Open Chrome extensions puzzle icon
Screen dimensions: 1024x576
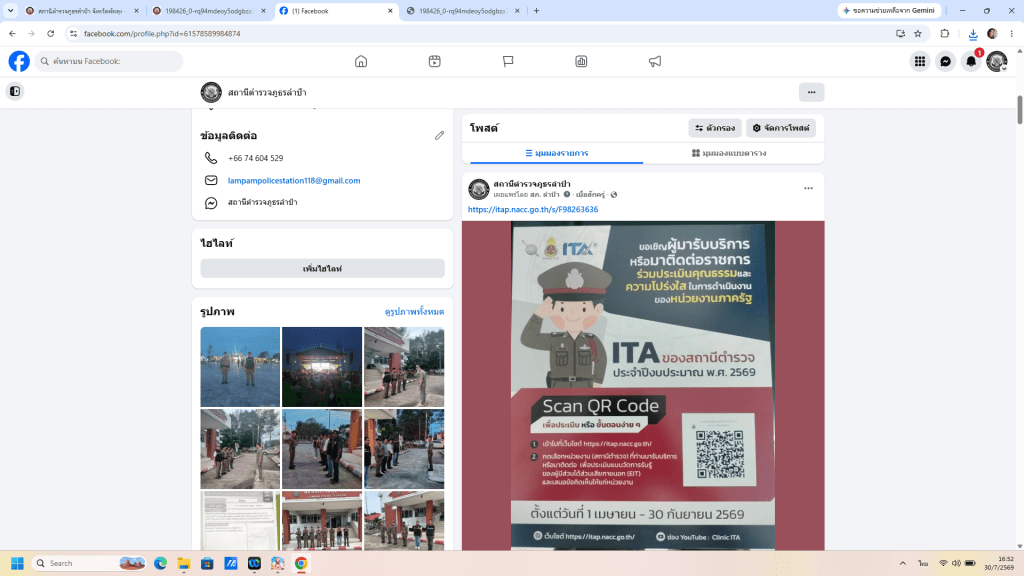pyautogui.click(x=944, y=33)
